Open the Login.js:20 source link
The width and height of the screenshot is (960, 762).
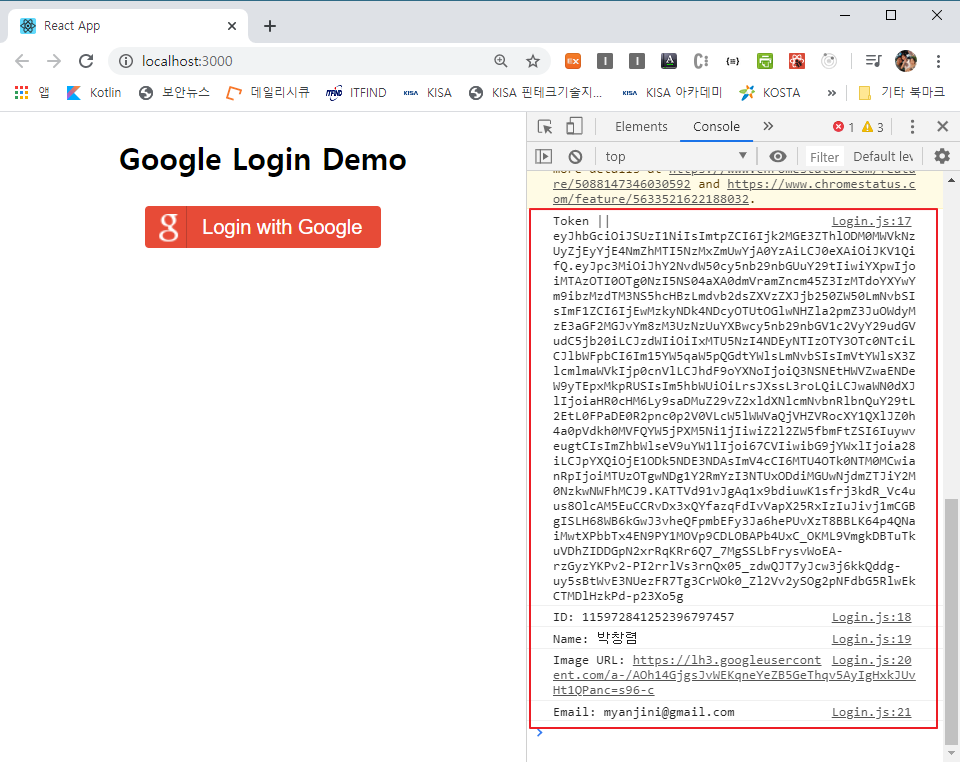click(871, 660)
